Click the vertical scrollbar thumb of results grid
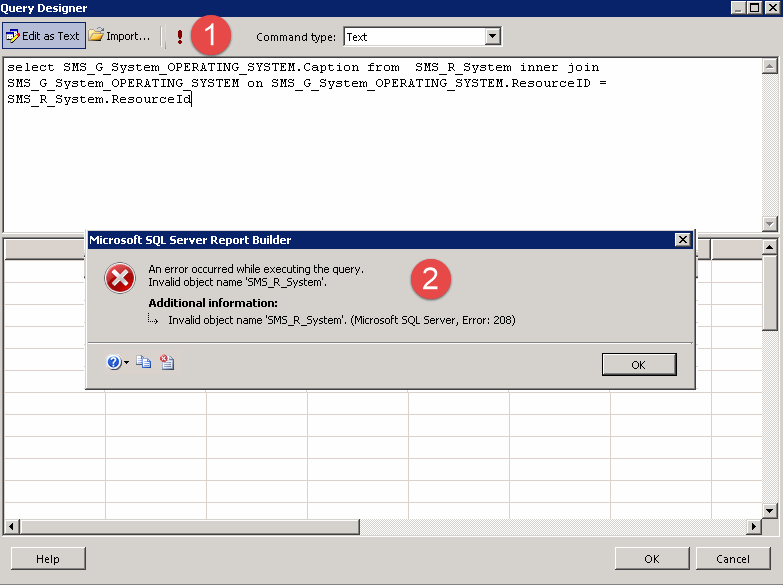The width and height of the screenshot is (783, 585). (x=770, y=292)
